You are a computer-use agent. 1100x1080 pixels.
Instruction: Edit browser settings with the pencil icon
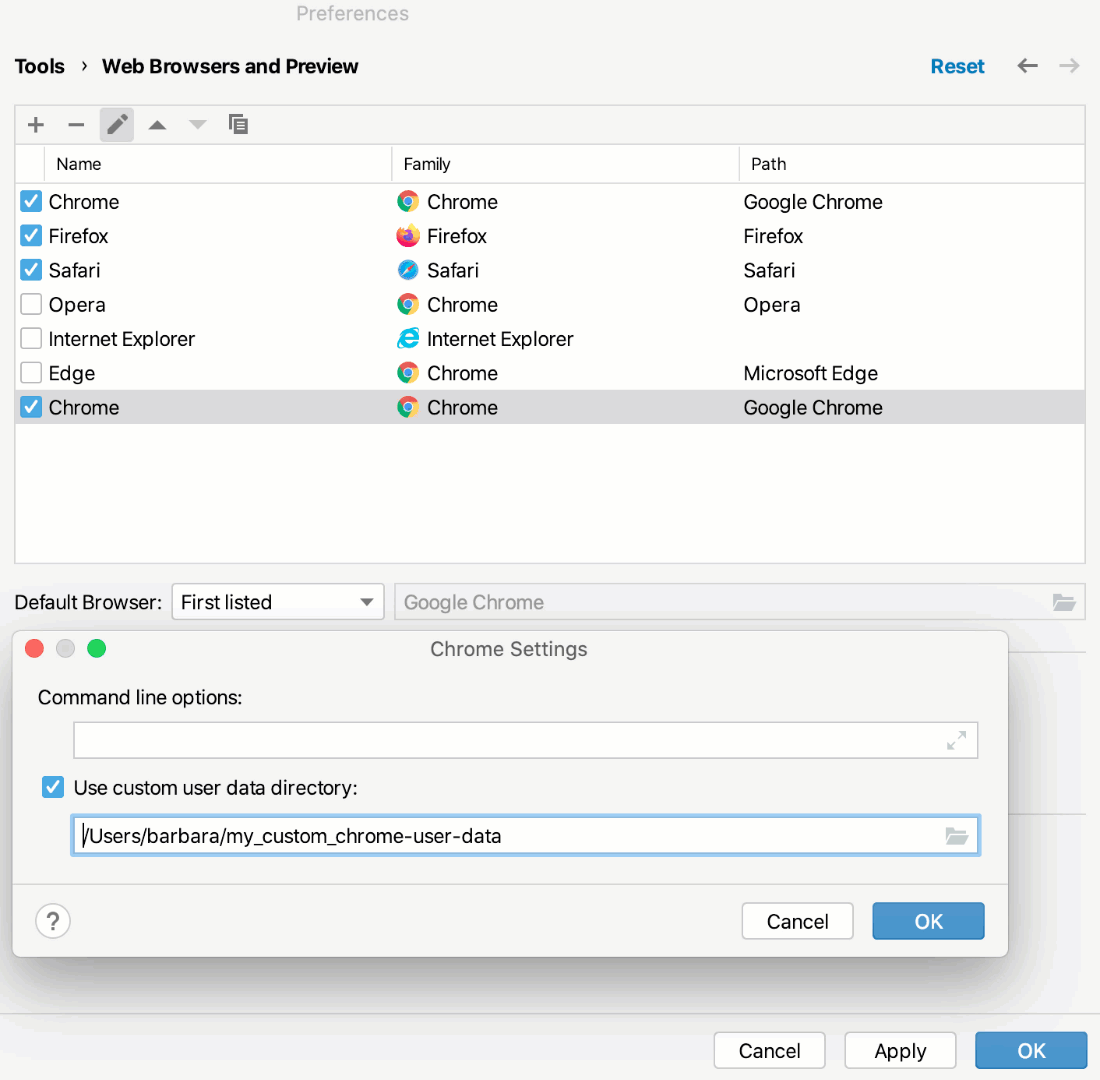click(x=117, y=124)
